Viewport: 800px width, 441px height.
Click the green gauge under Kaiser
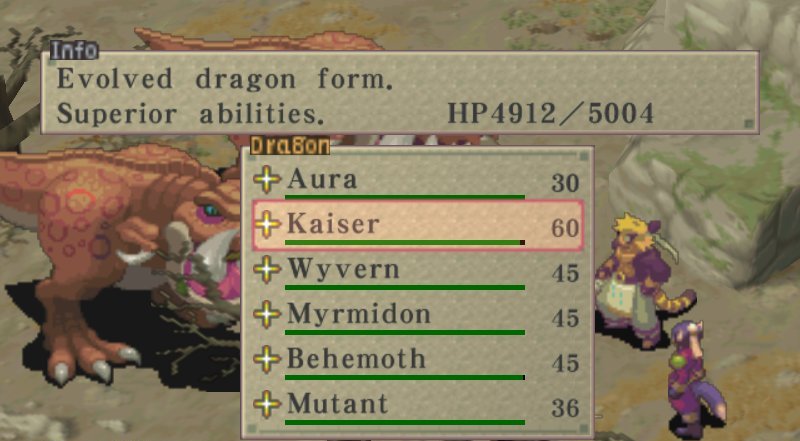tap(405, 242)
